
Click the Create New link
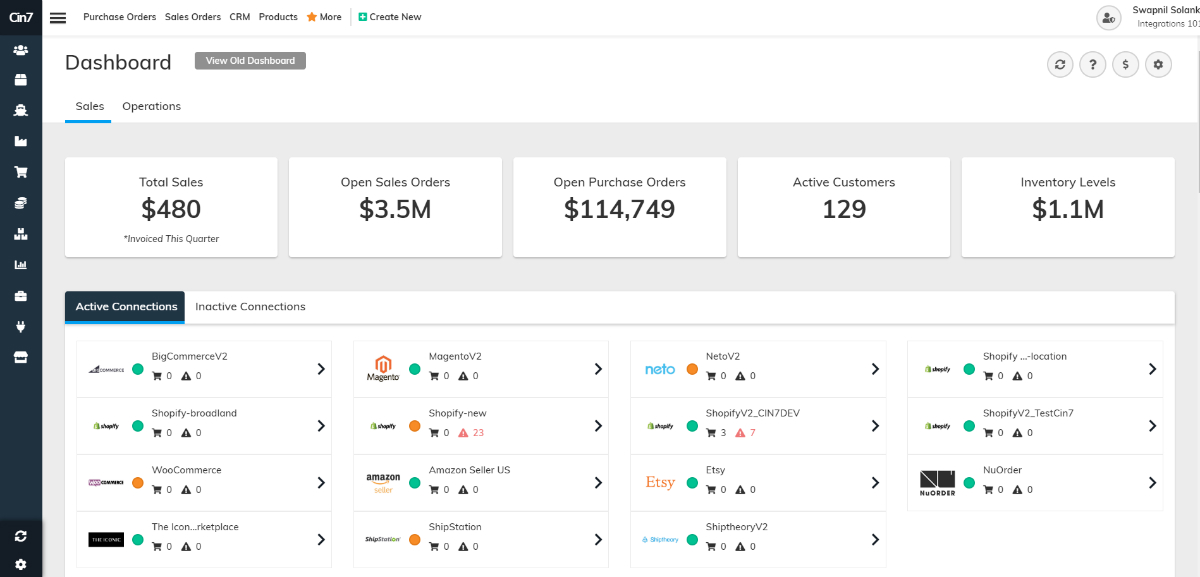(390, 16)
